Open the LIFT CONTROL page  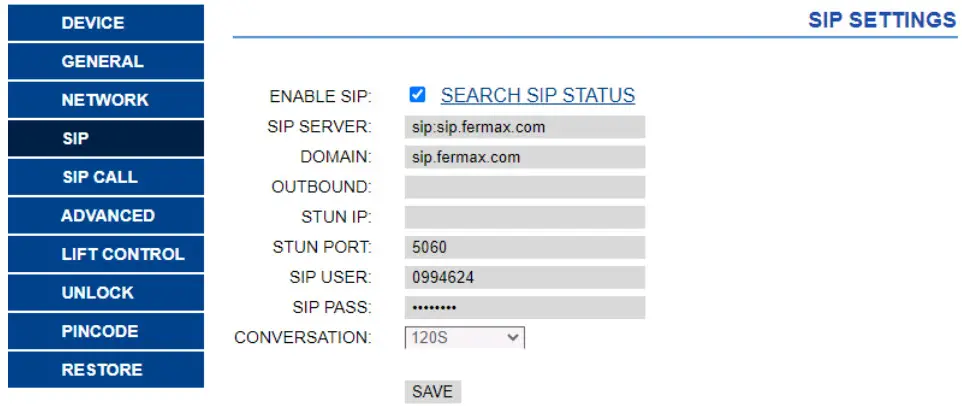point(105,254)
